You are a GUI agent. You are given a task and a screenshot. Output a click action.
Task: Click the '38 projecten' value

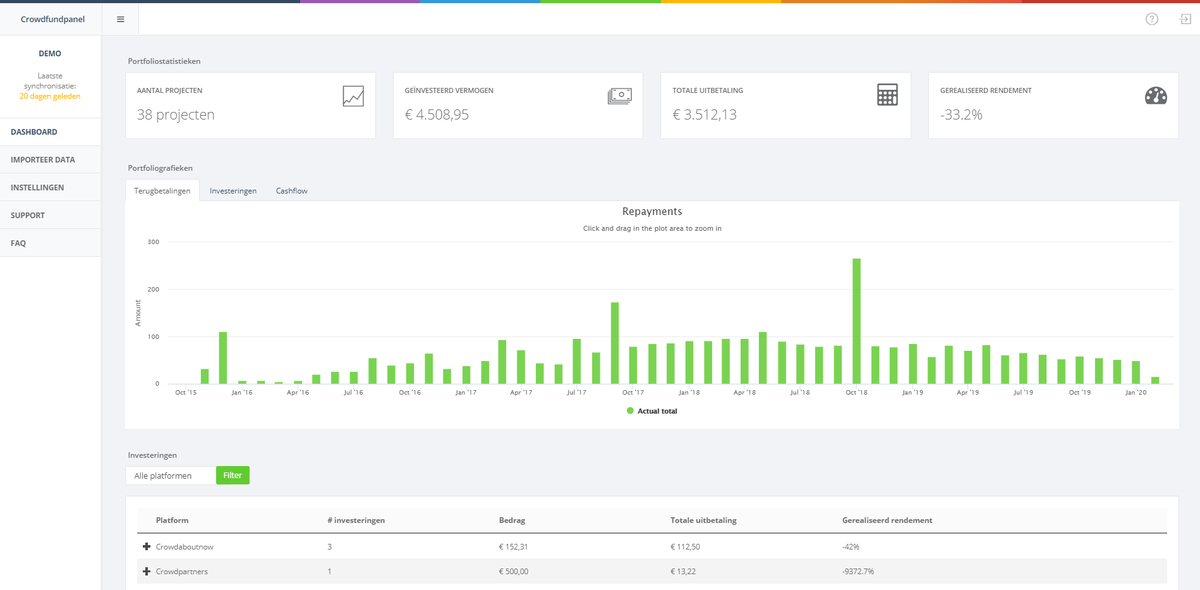pyautogui.click(x=176, y=115)
